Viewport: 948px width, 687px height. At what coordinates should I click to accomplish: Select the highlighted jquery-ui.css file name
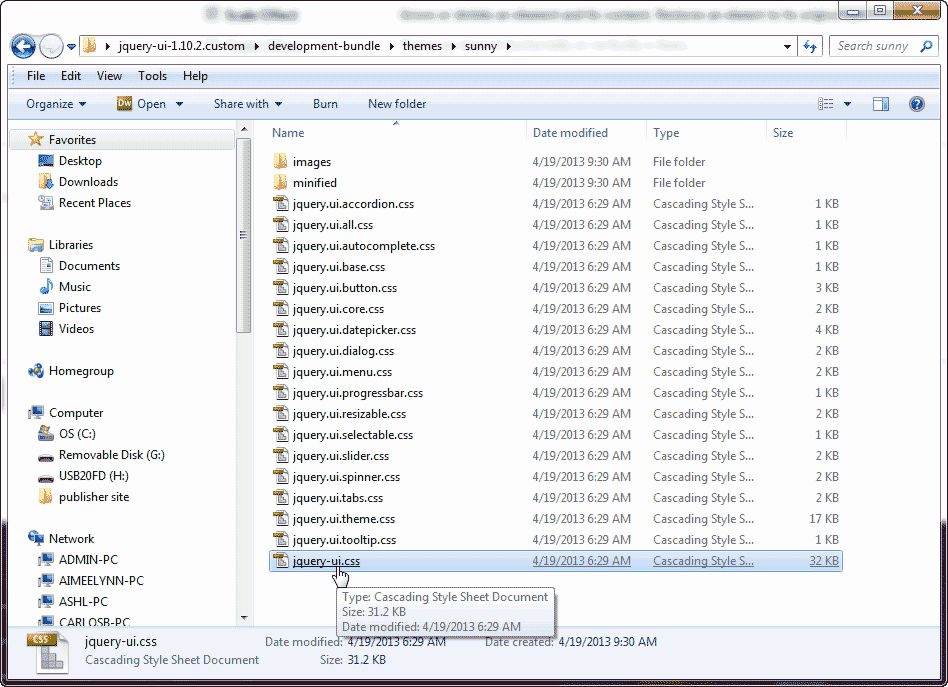(326, 561)
